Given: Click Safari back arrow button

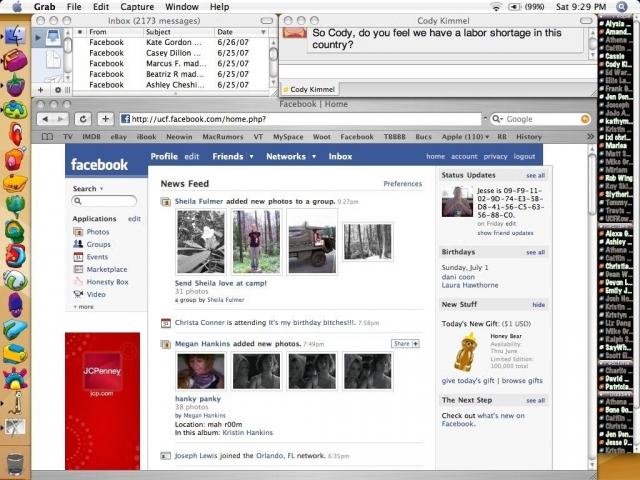Looking at the screenshot, I should 45,119.
